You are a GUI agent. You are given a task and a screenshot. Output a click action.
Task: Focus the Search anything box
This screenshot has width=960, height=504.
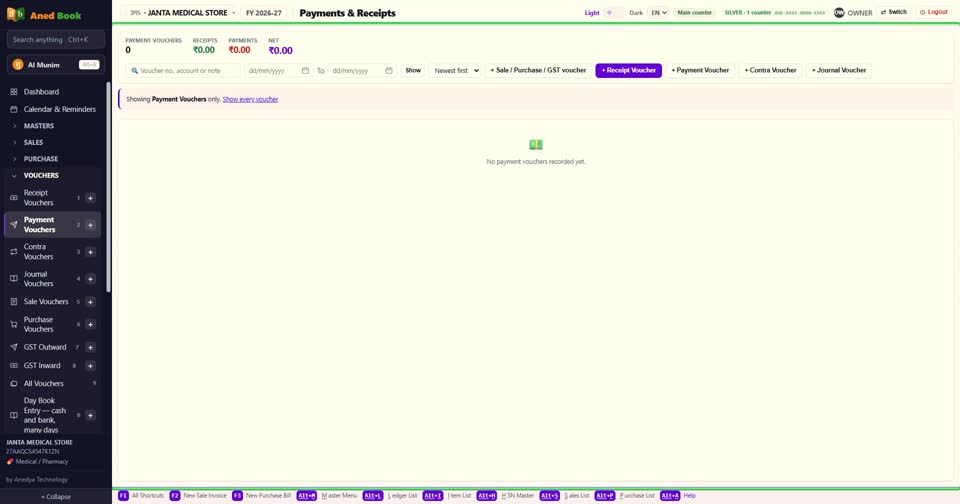point(56,40)
